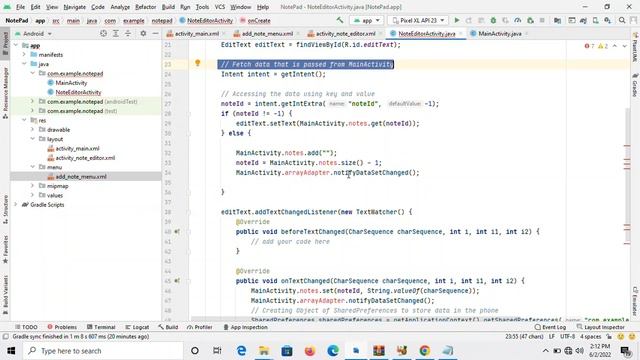The image size is (640, 360).
Task: Open the Gradle side panel
Action: pos(636,85)
